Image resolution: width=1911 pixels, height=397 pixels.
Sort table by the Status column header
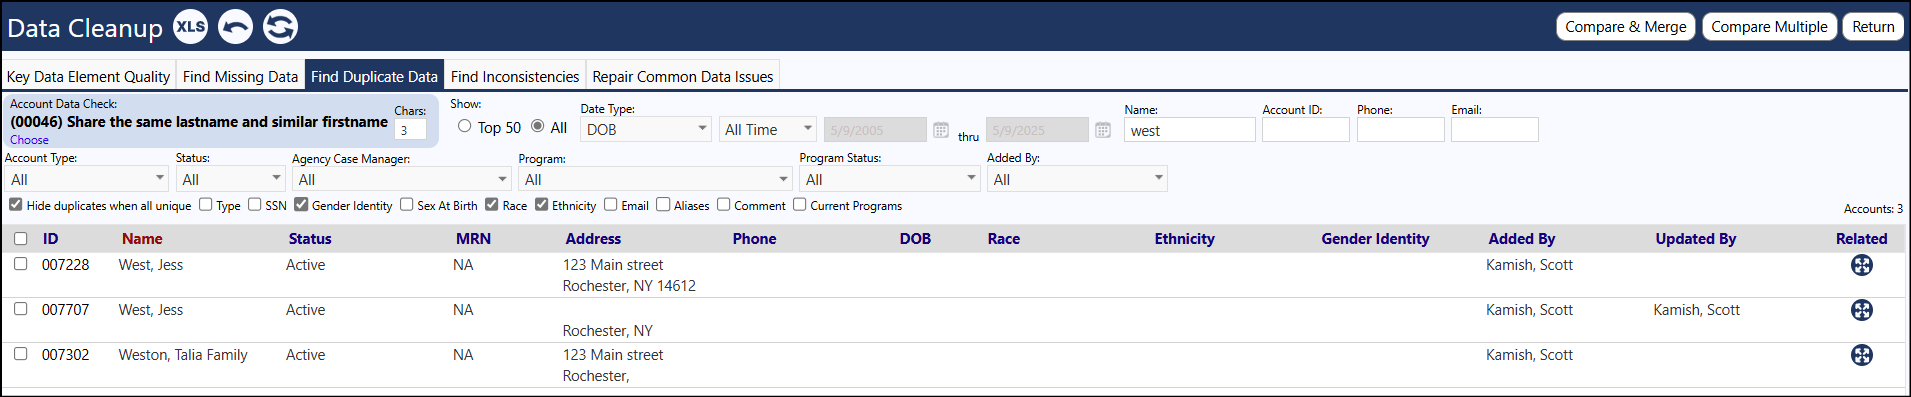click(310, 239)
